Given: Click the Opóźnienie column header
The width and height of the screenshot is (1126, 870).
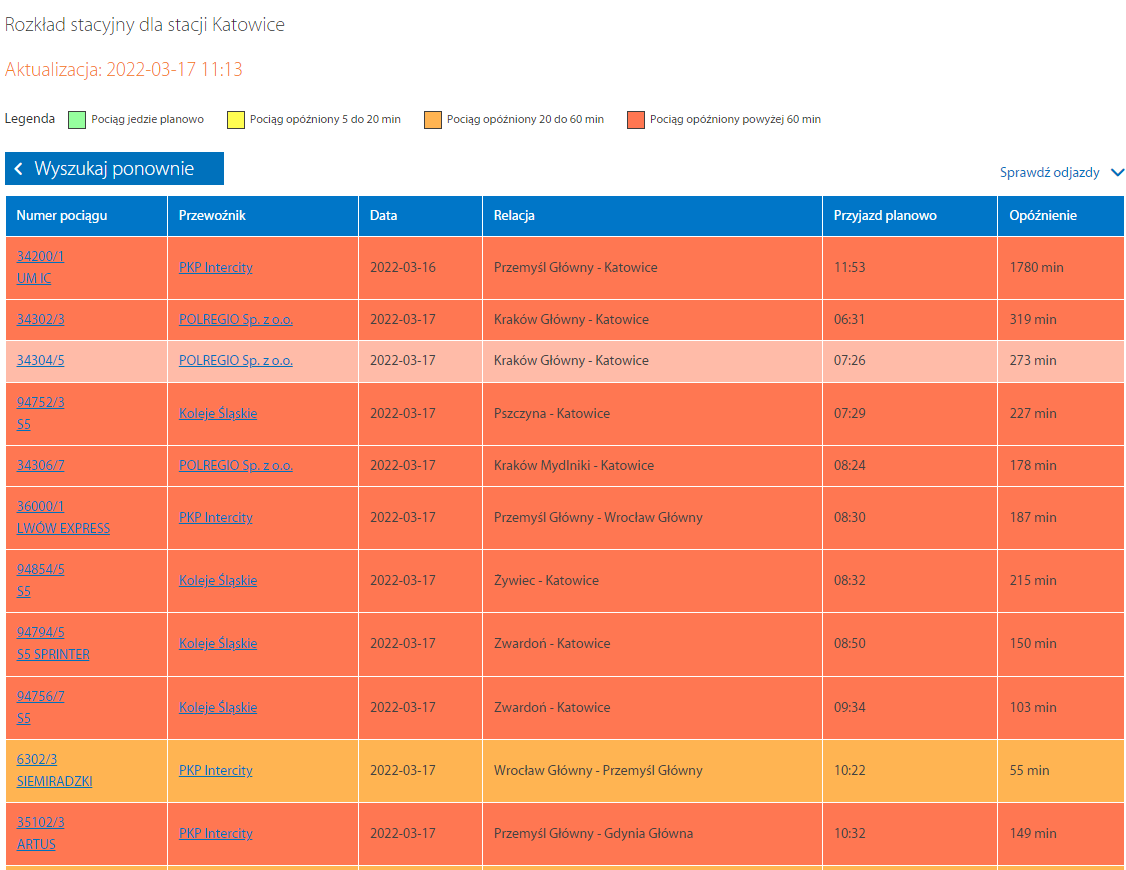Looking at the screenshot, I should [x=1043, y=215].
